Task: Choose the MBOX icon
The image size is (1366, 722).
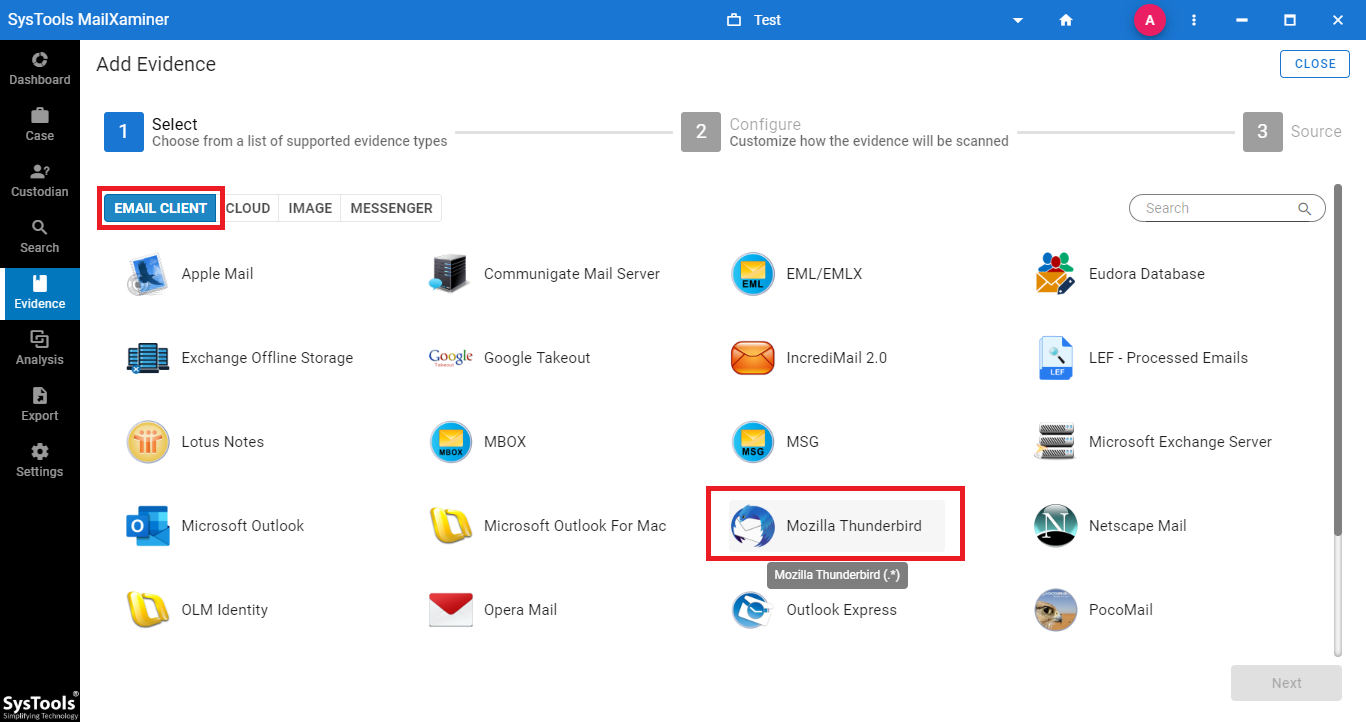Action: tap(450, 442)
